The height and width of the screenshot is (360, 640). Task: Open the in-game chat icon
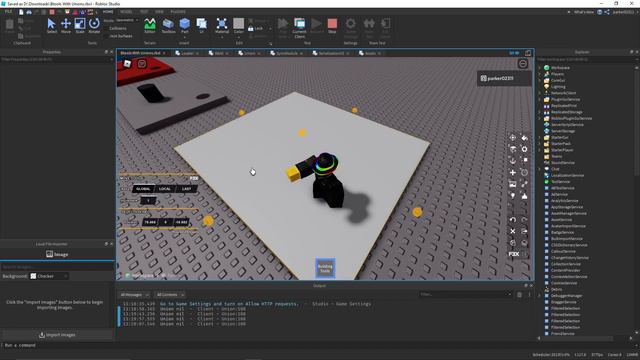pos(142,64)
